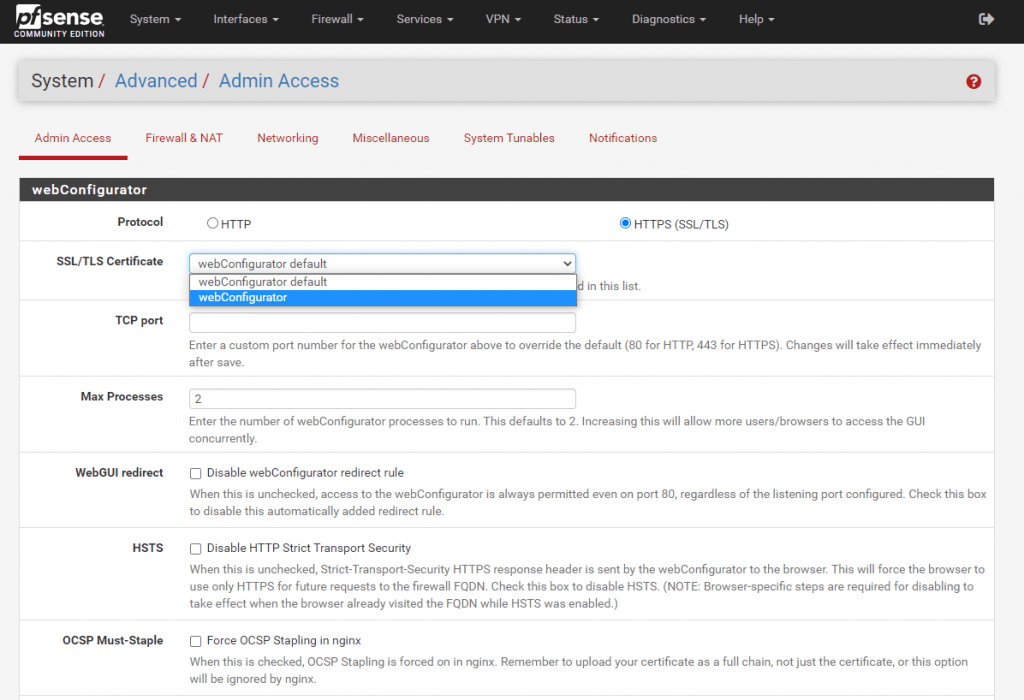Image resolution: width=1024 pixels, height=700 pixels.
Task: Open the Interfaces menu
Action: pos(246,20)
